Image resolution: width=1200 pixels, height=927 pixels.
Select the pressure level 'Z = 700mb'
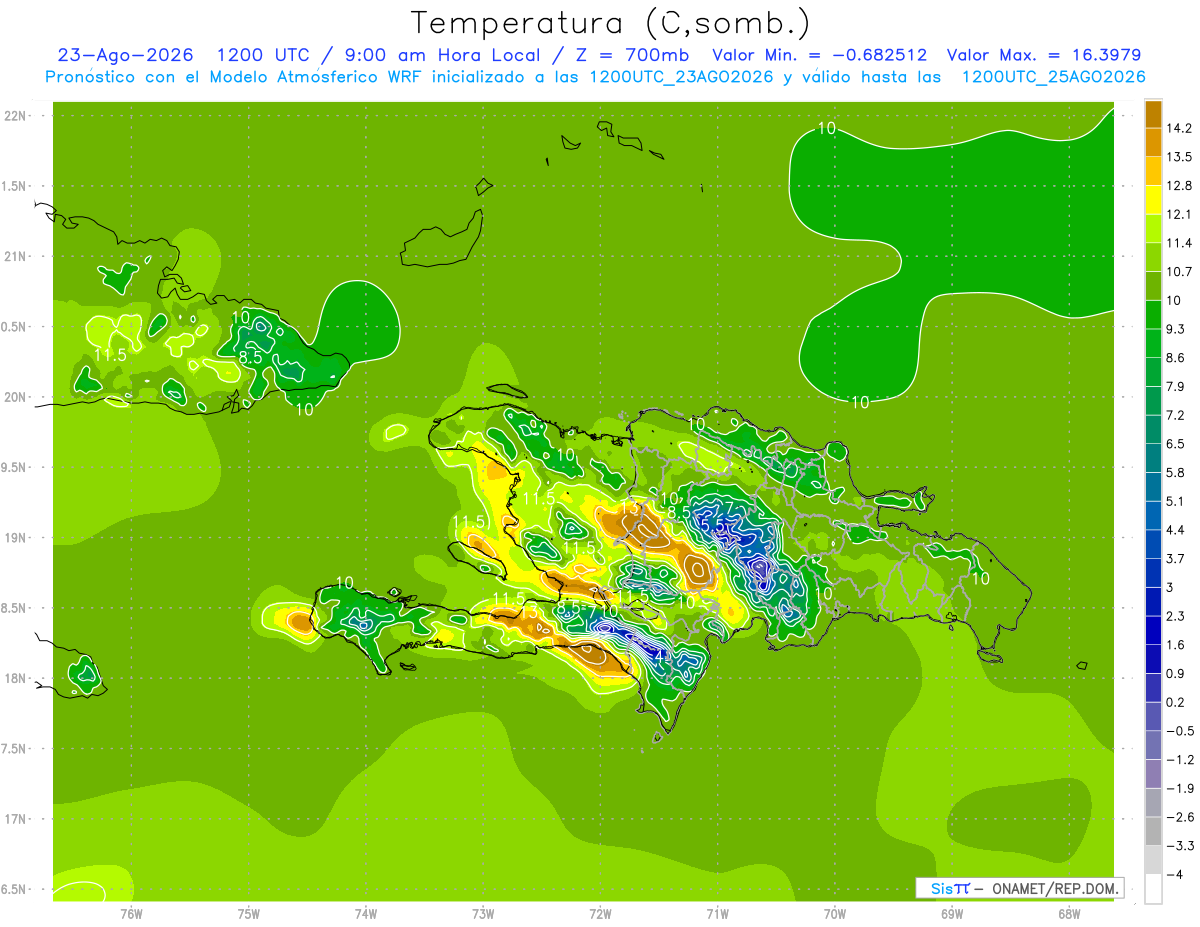click(635, 55)
